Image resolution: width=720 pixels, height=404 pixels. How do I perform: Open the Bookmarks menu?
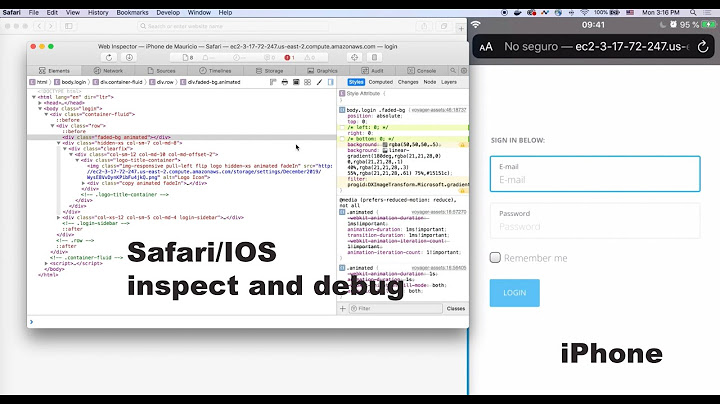point(132,12)
